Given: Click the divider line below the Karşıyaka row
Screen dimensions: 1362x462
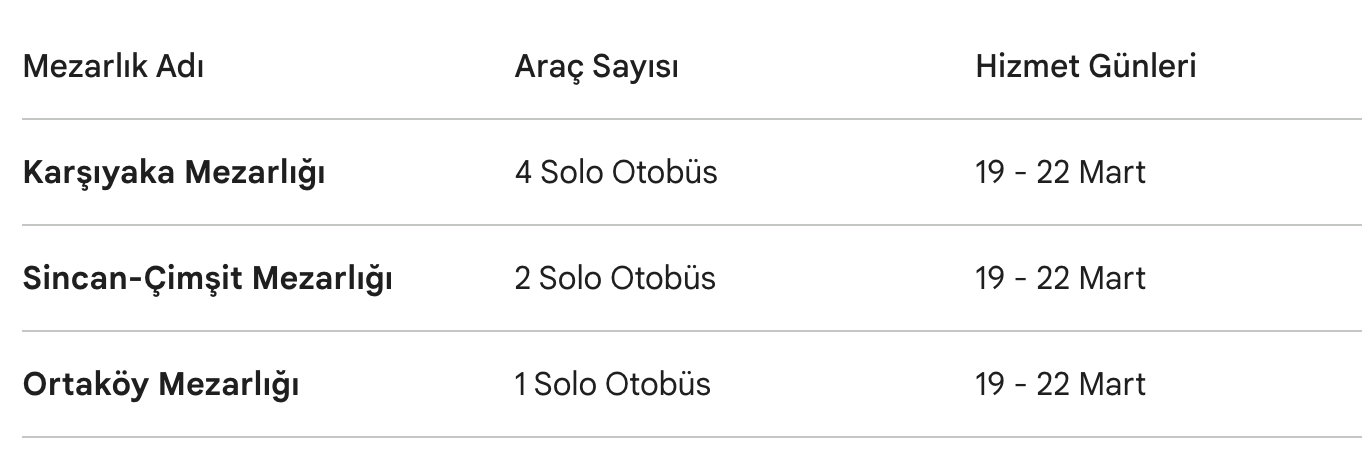Looking at the screenshot, I should tap(681, 226).
